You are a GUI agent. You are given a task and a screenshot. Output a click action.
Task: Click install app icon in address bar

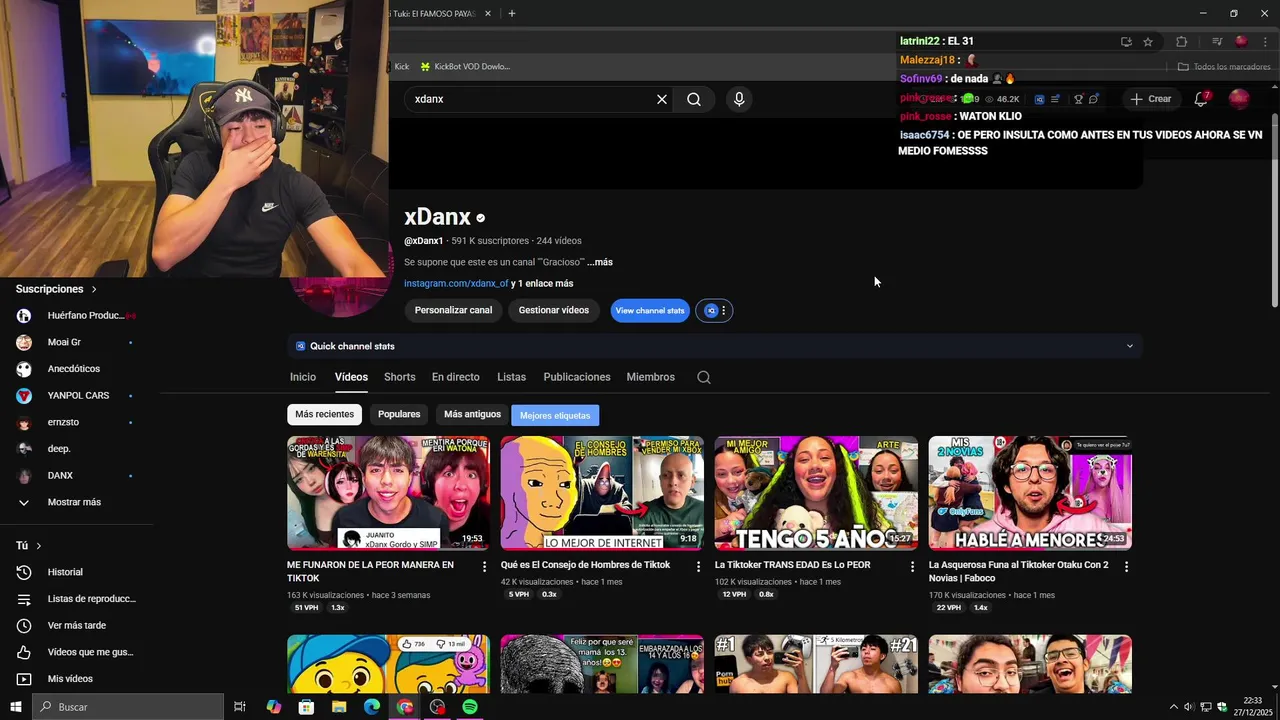click(x=1126, y=42)
